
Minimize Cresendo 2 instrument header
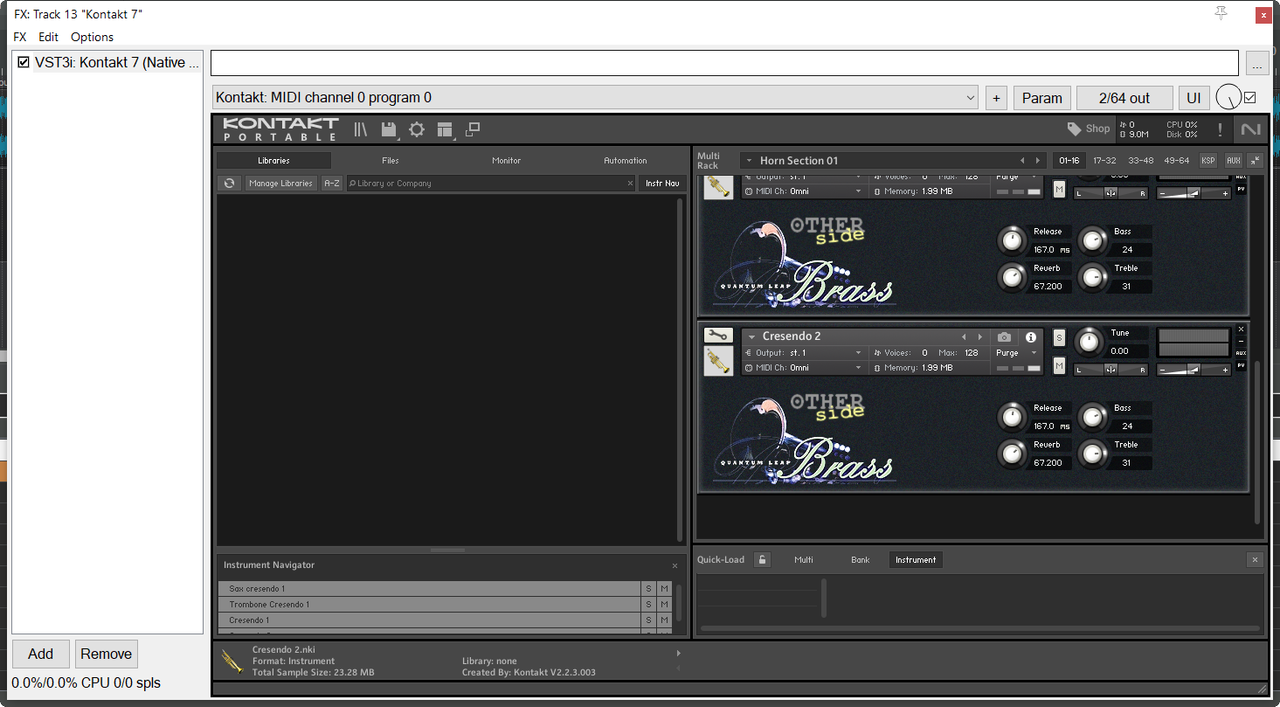(1241, 341)
